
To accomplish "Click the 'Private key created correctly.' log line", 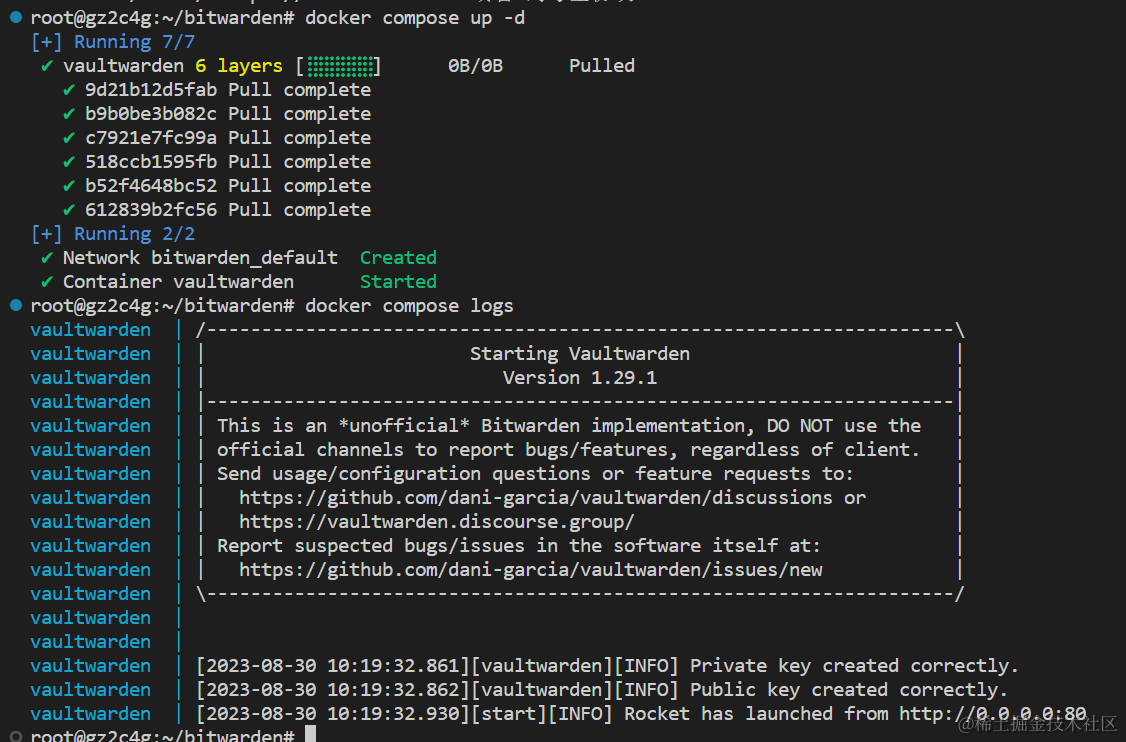I will (x=854, y=666).
